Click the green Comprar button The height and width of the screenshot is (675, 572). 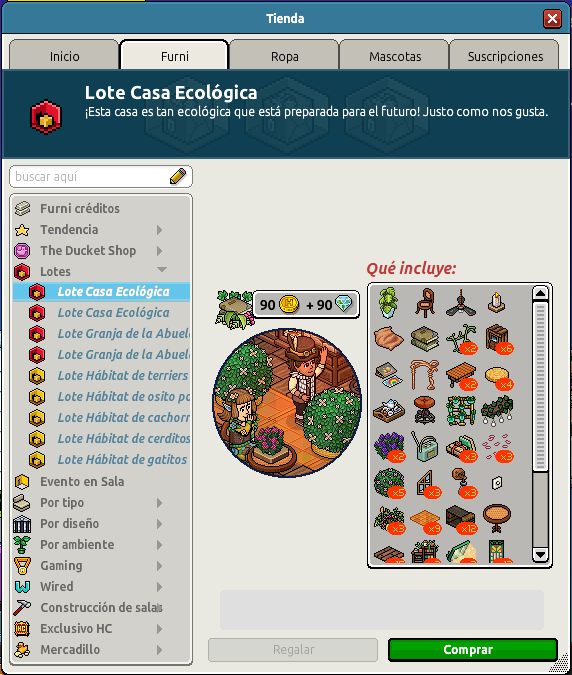473,650
